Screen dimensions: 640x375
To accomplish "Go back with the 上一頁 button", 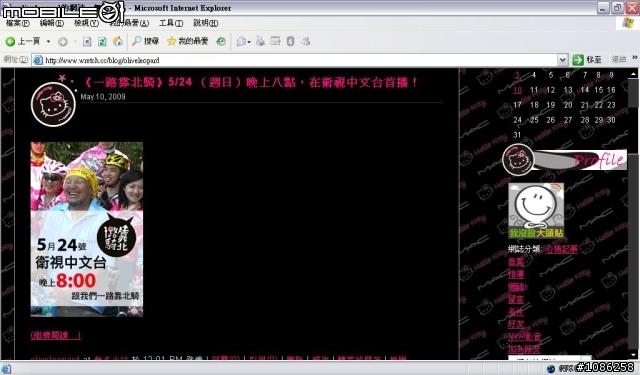I will 22,41.
